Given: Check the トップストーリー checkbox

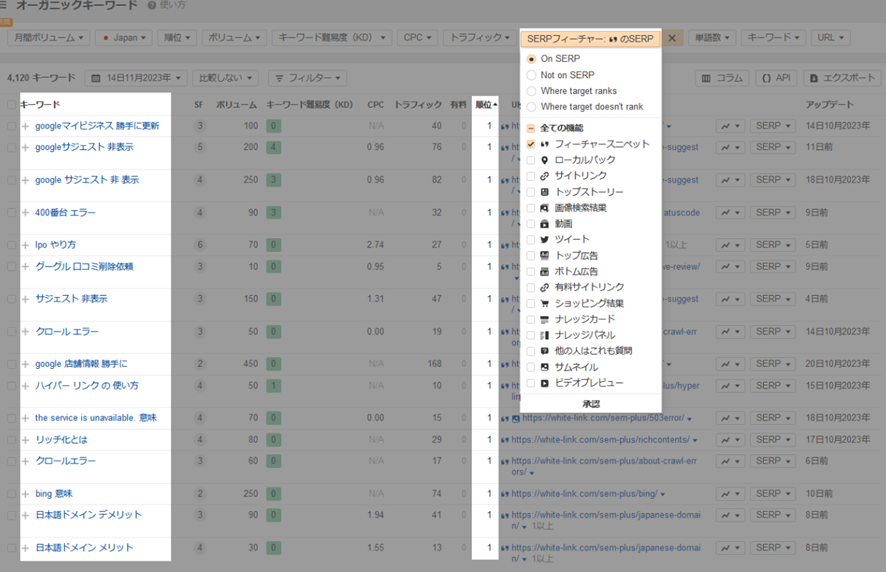Looking at the screenshot, I should tap(531, 192).
